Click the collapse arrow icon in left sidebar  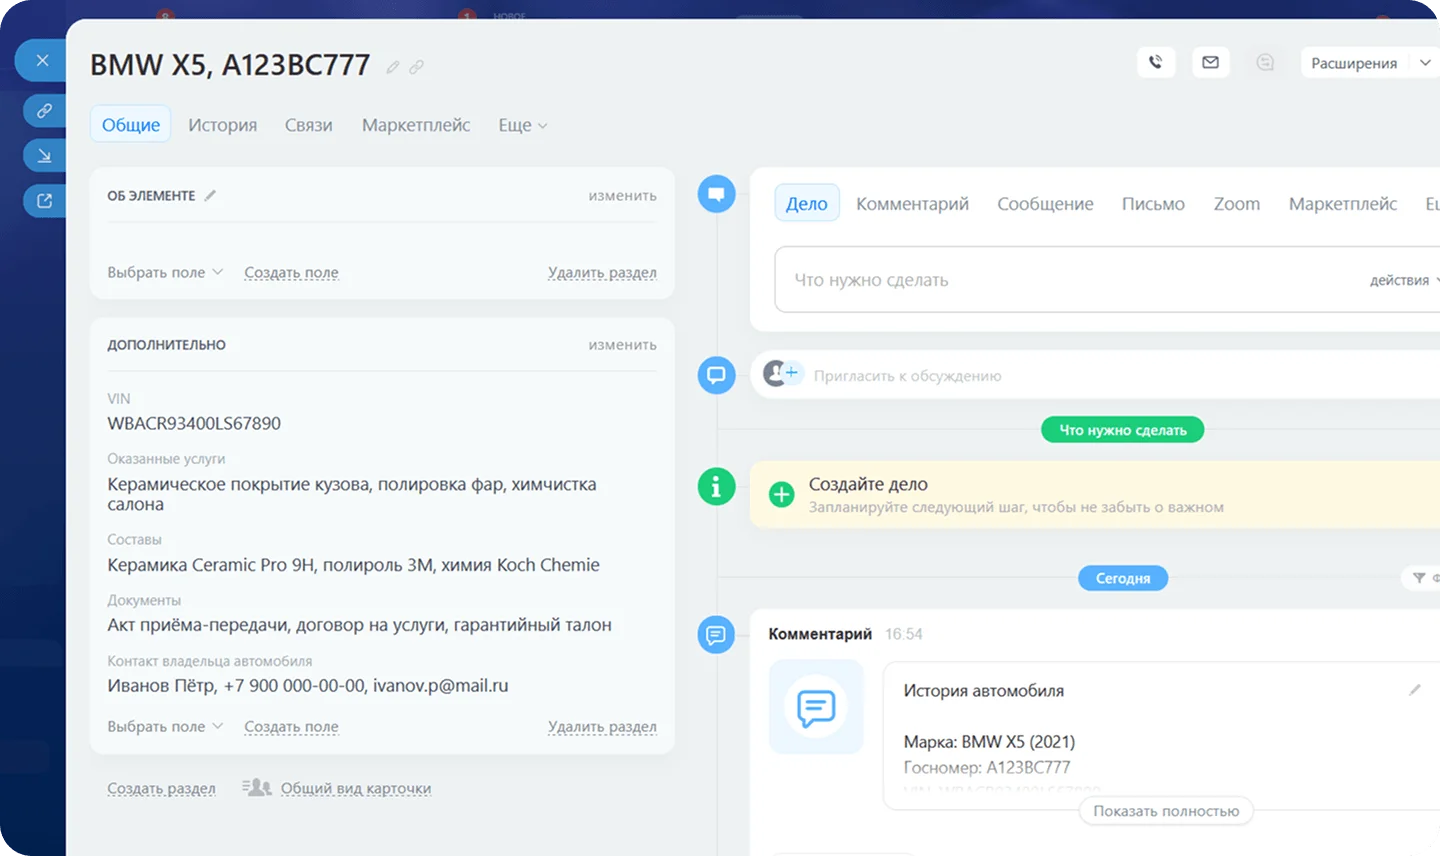[44, 156]
